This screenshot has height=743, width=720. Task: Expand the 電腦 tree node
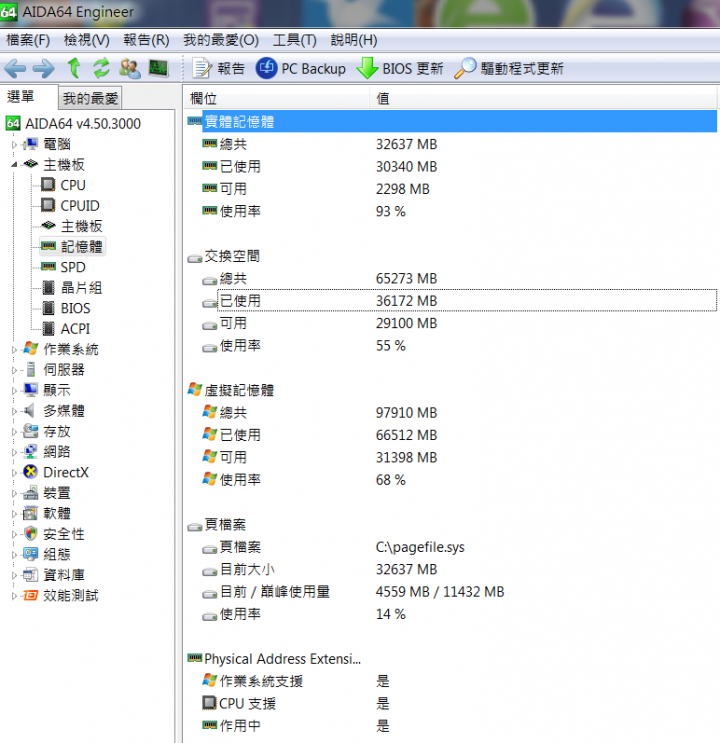coord(14,144)
